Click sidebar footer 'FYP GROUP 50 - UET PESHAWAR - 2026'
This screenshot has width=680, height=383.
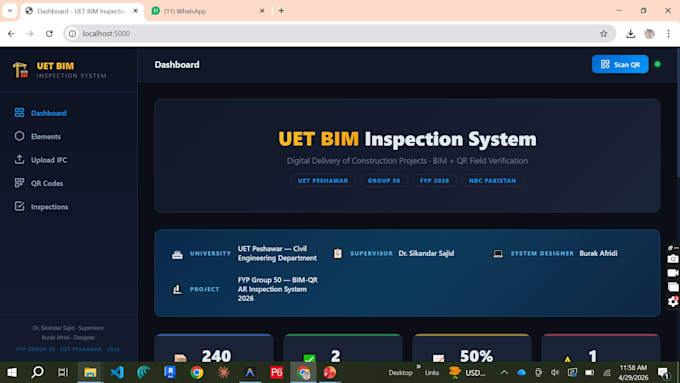(68, 349)
